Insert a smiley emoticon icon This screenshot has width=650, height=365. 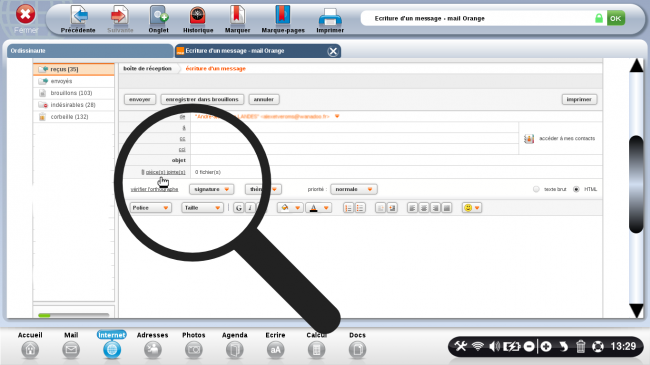click(471, 208)
